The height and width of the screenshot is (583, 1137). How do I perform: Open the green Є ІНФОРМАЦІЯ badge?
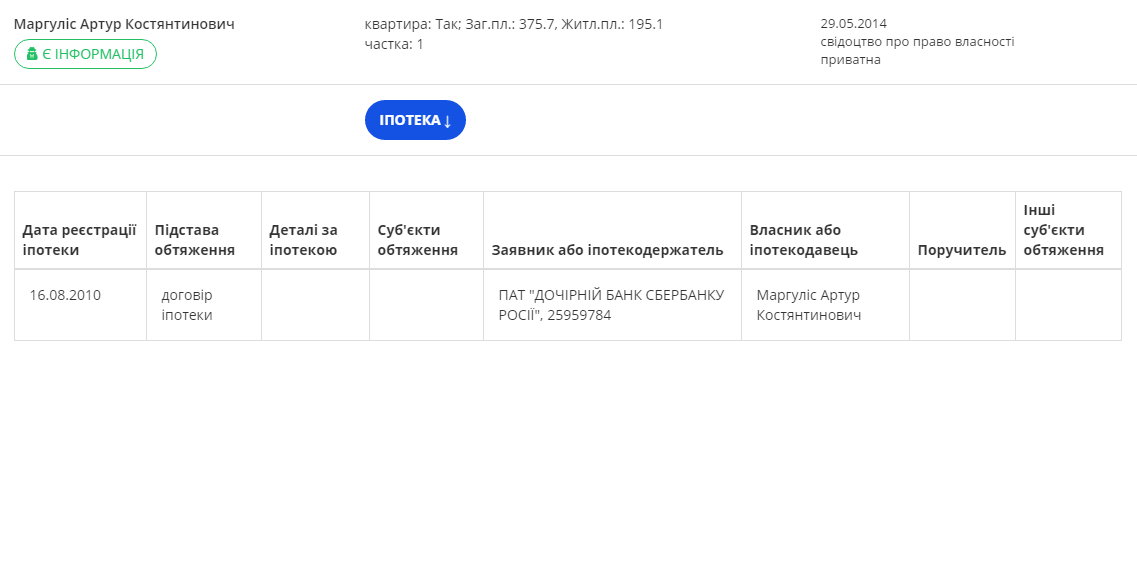click(86, 54)
